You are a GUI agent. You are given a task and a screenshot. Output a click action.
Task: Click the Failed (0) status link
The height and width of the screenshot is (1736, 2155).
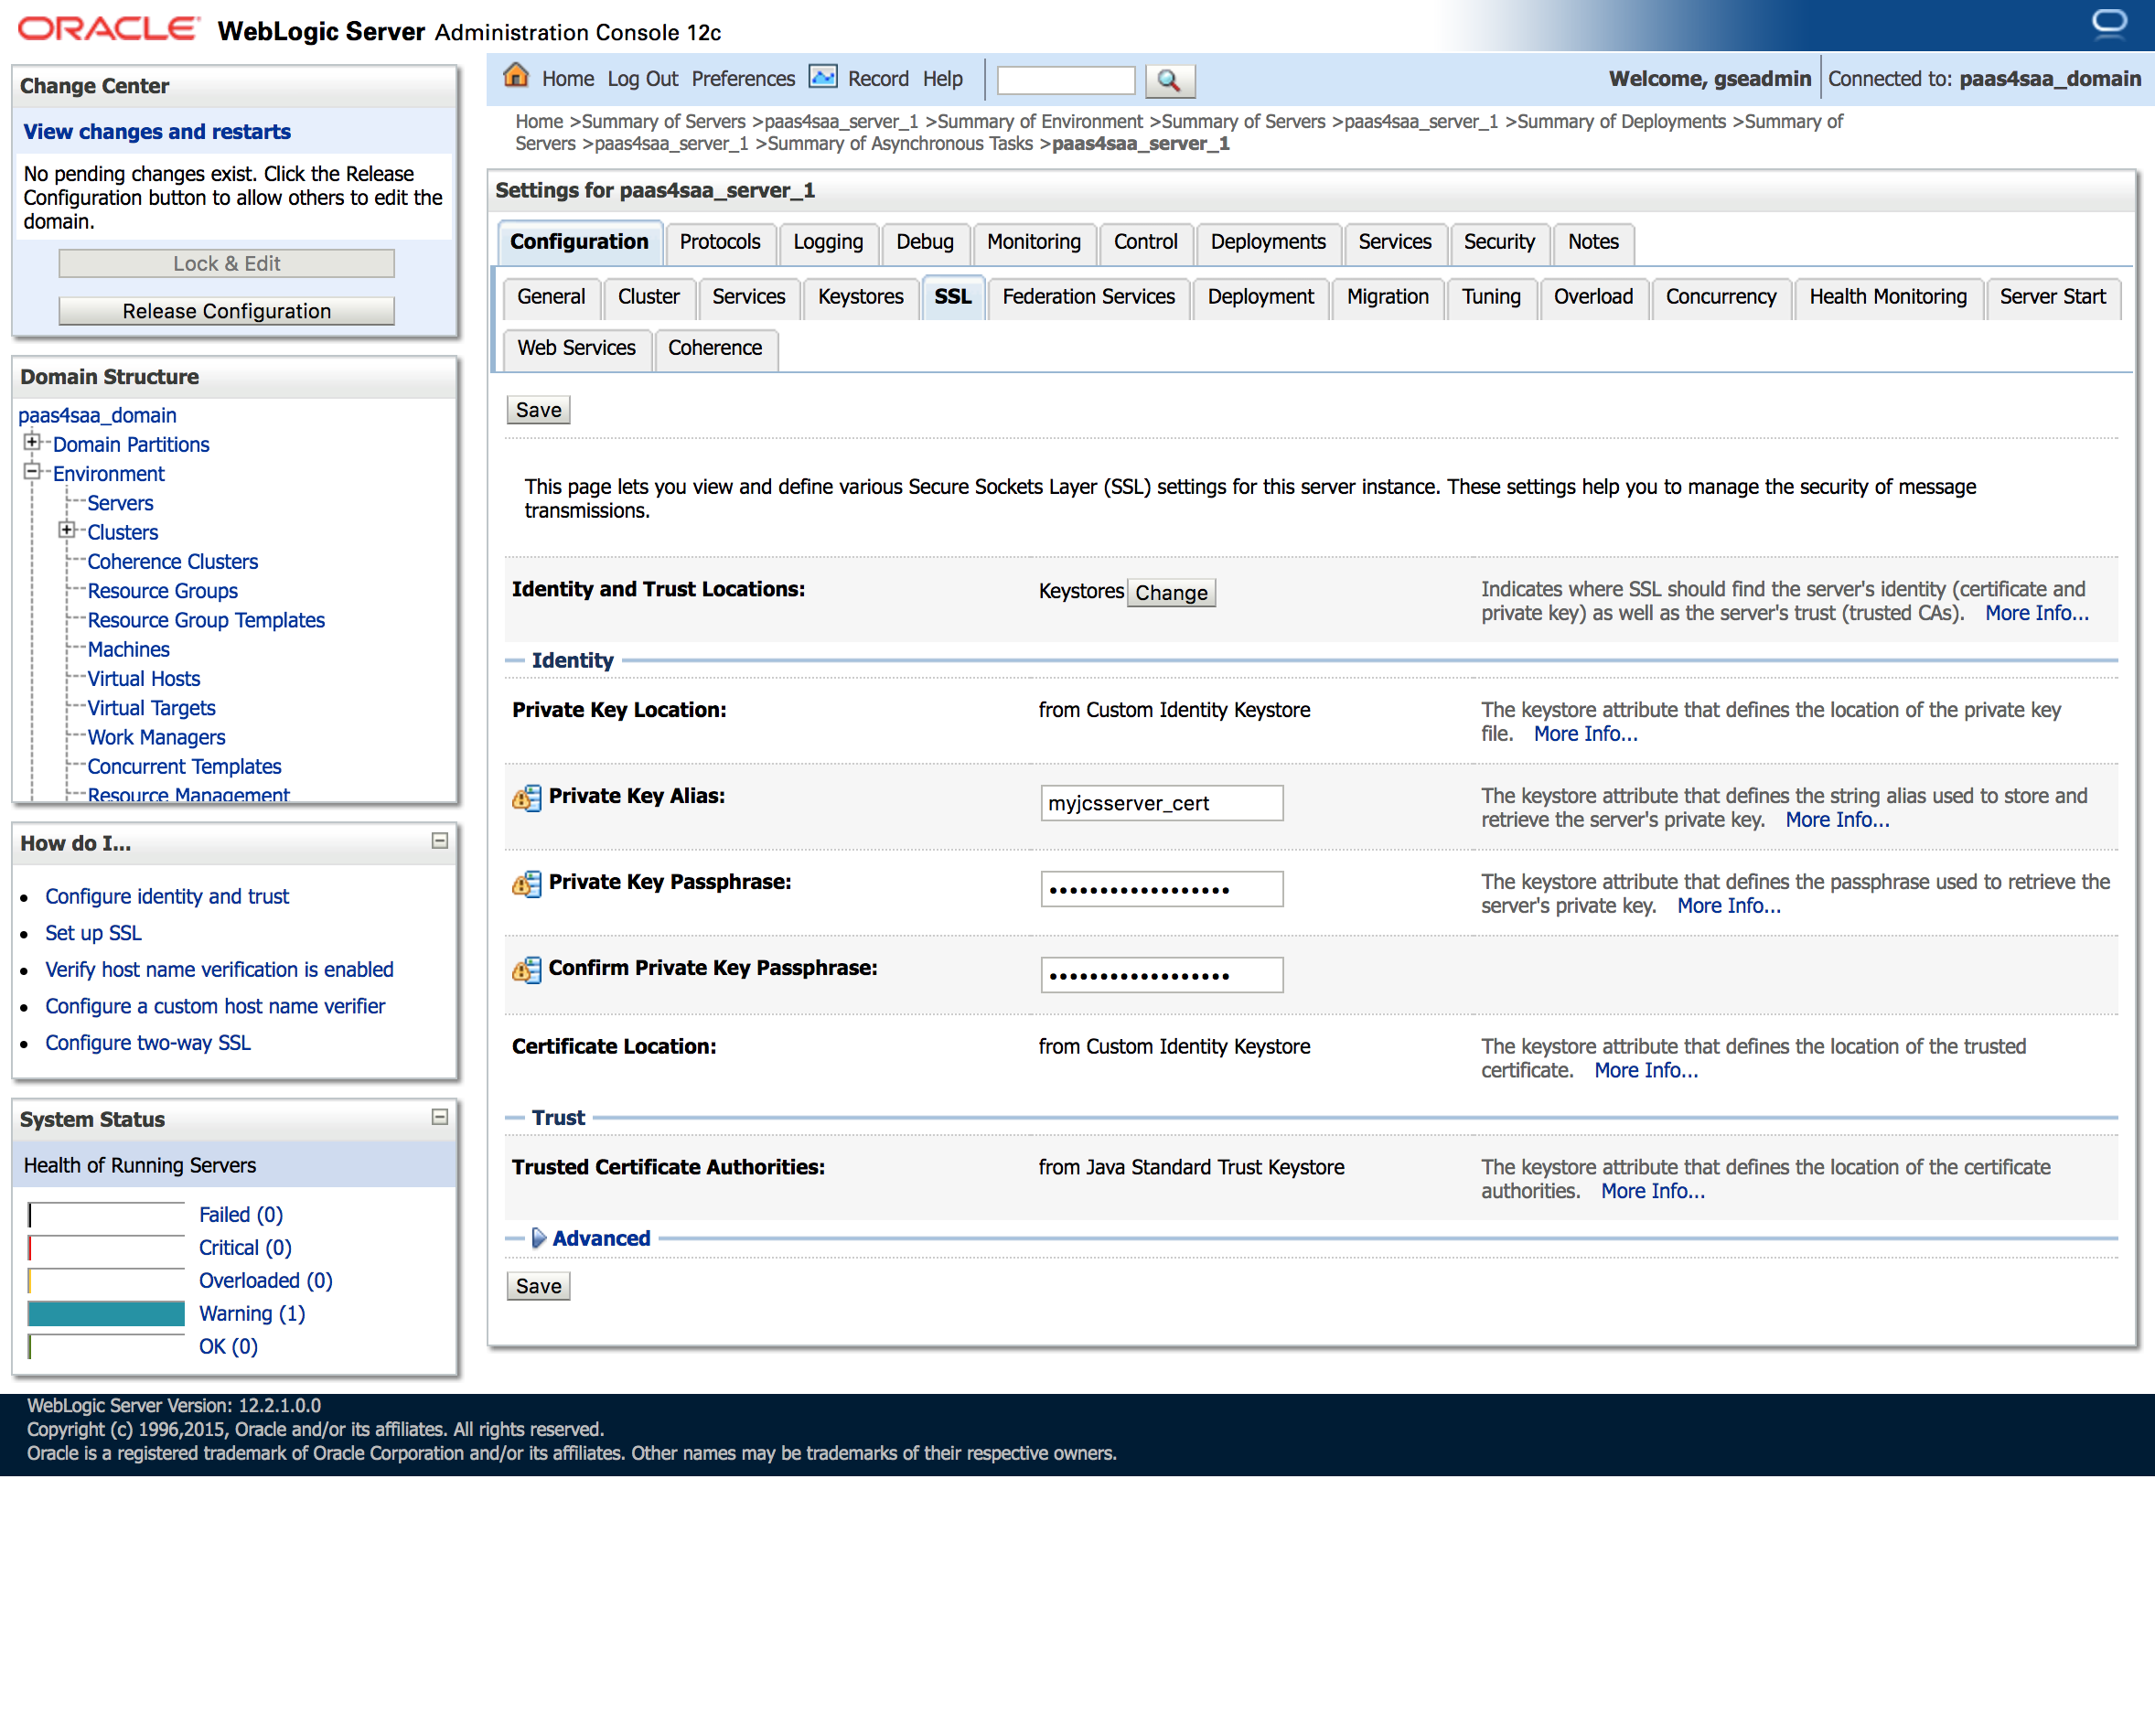point(240,1215)
